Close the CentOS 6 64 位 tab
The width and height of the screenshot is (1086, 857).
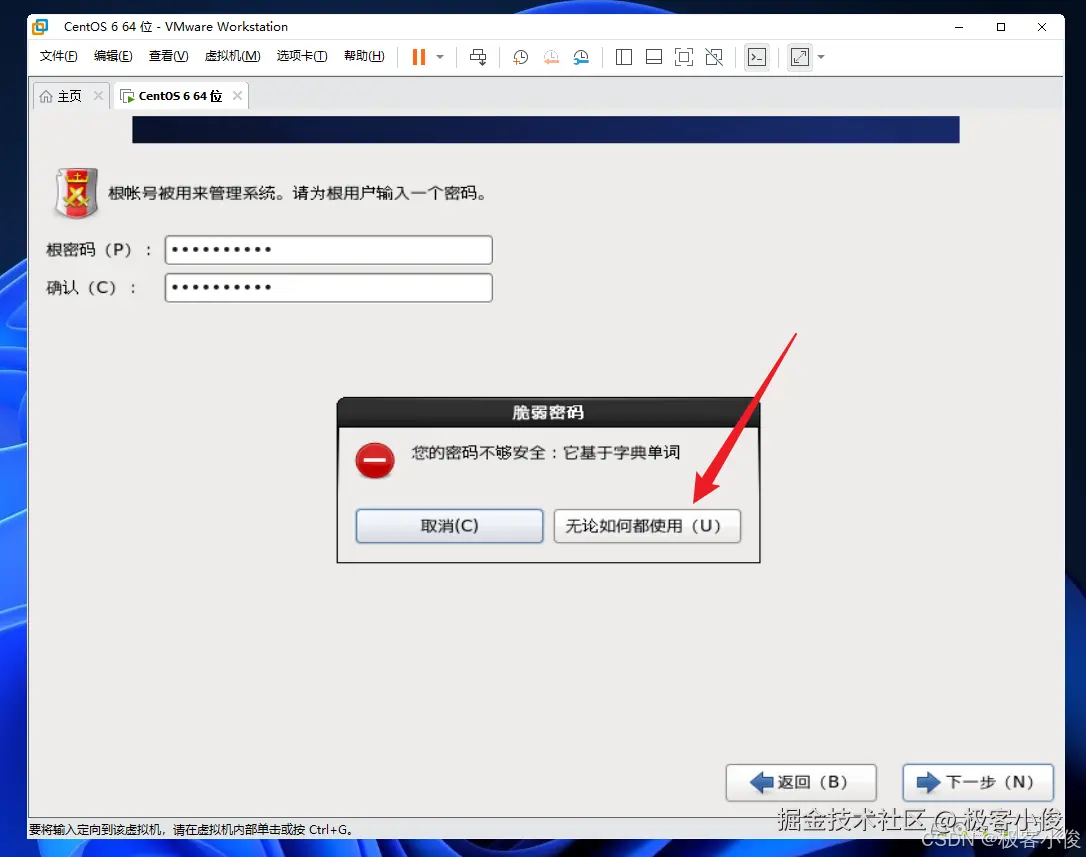coord(237,96)
